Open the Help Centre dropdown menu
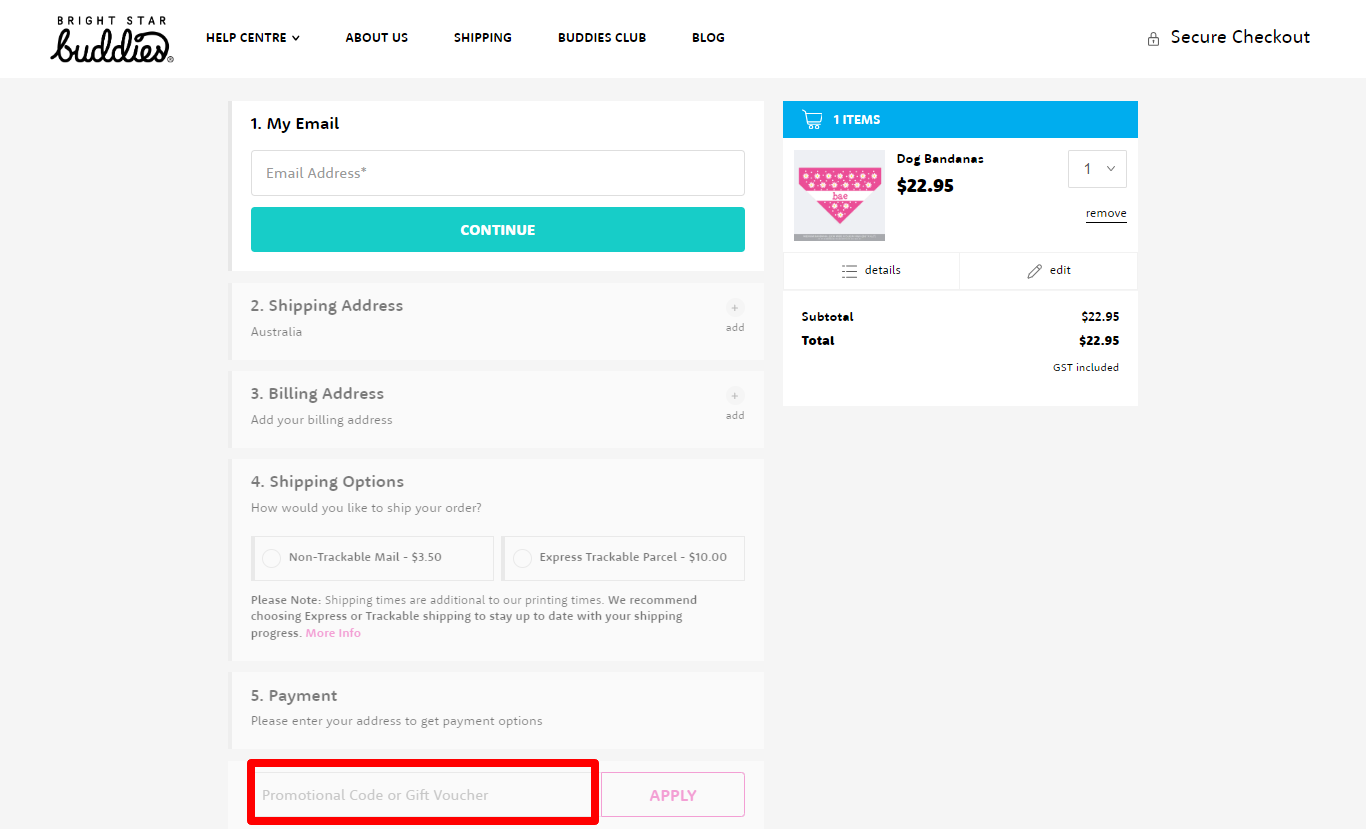Screen dimensions: 1366x829 (x=252, y=37)
